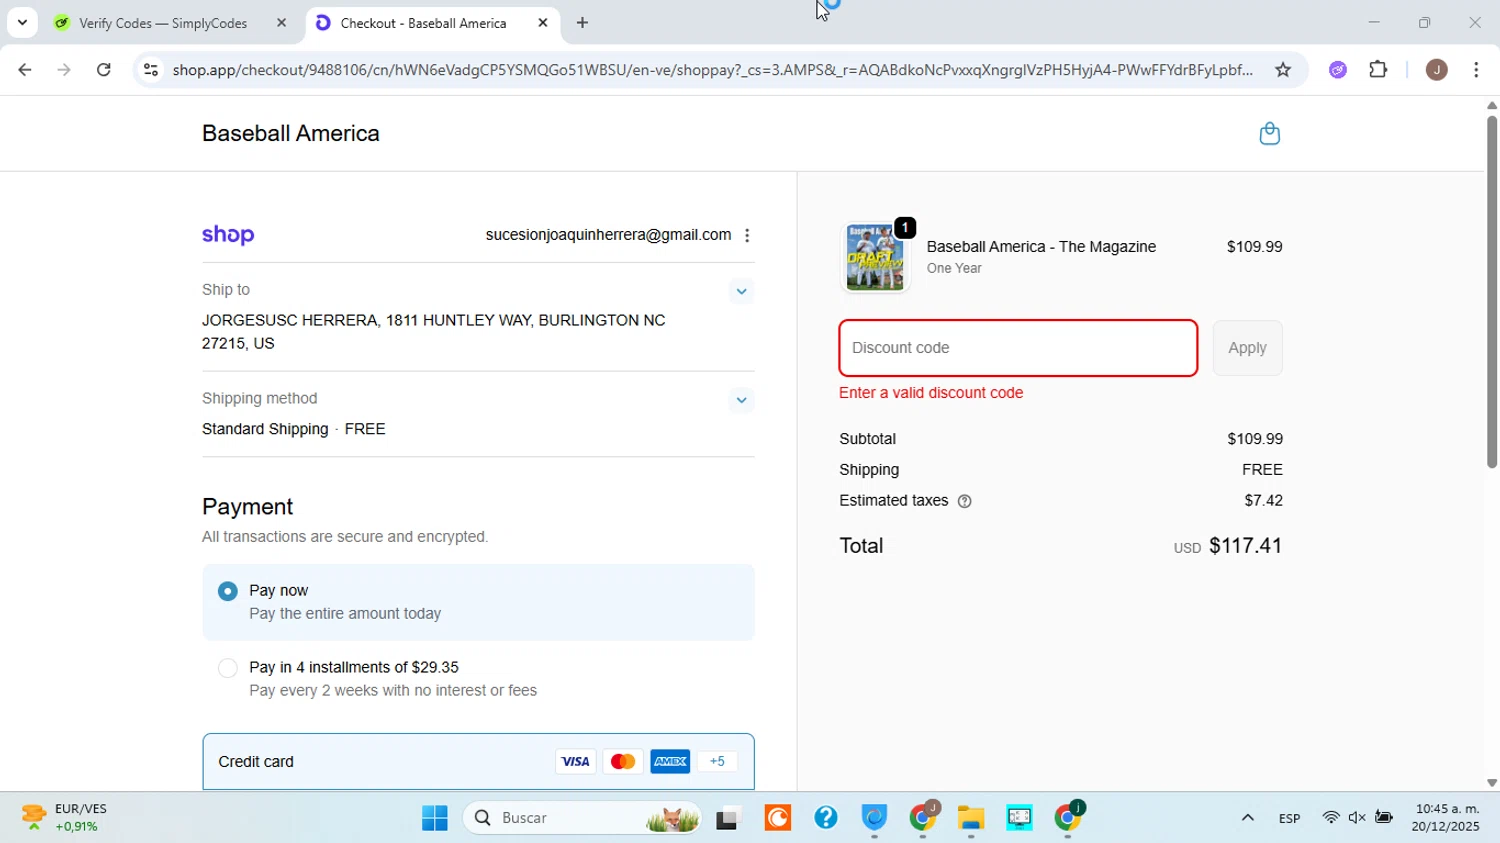
Task: Expand the Ship to address section
Action: (741, 292)
